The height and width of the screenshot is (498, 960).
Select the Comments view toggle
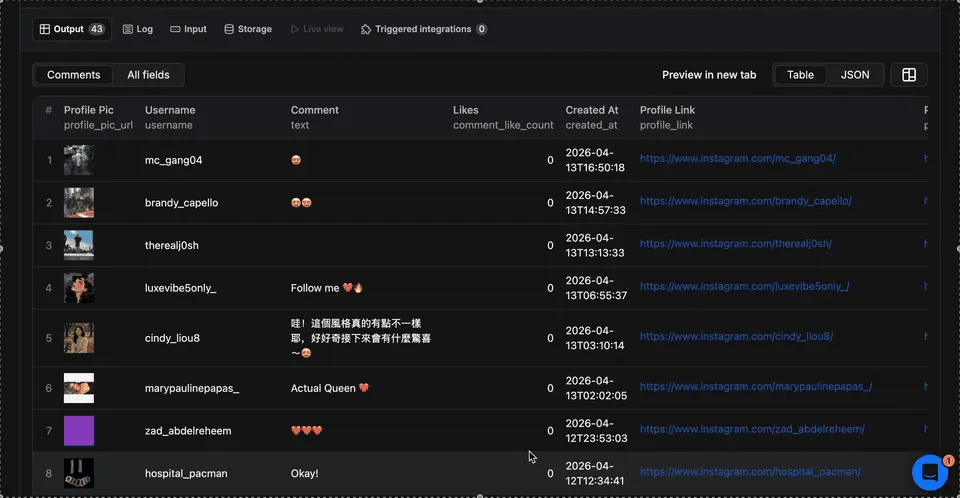(x=74, y=75)
